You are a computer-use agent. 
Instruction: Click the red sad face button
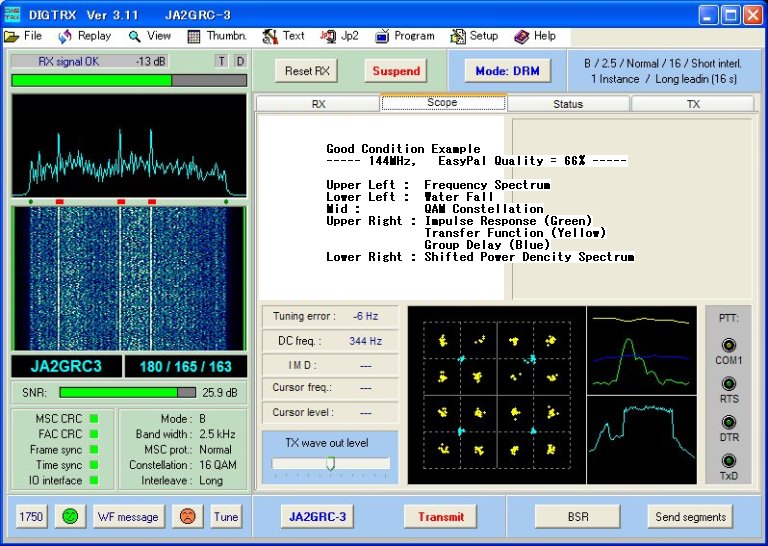pos(188,517)
